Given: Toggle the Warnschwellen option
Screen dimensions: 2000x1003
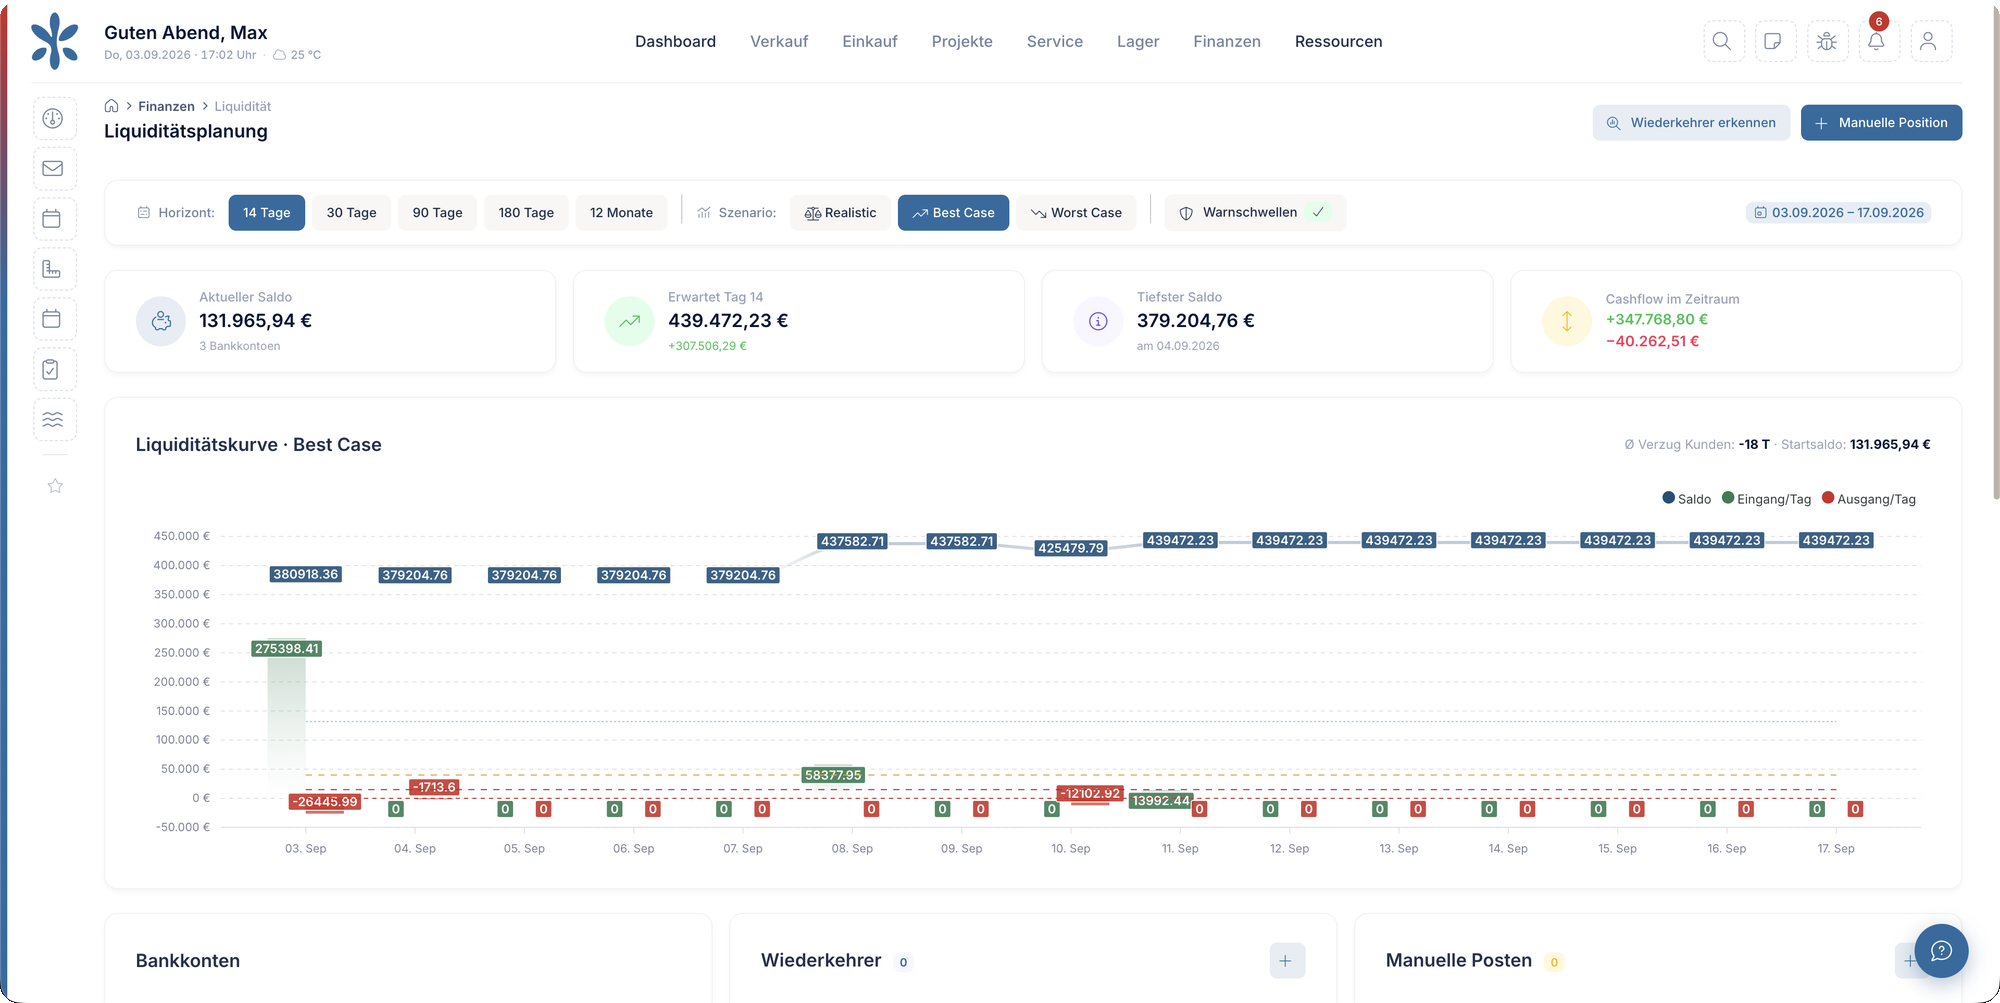Looking at the screenshot, I should (x=1255, y=213).
